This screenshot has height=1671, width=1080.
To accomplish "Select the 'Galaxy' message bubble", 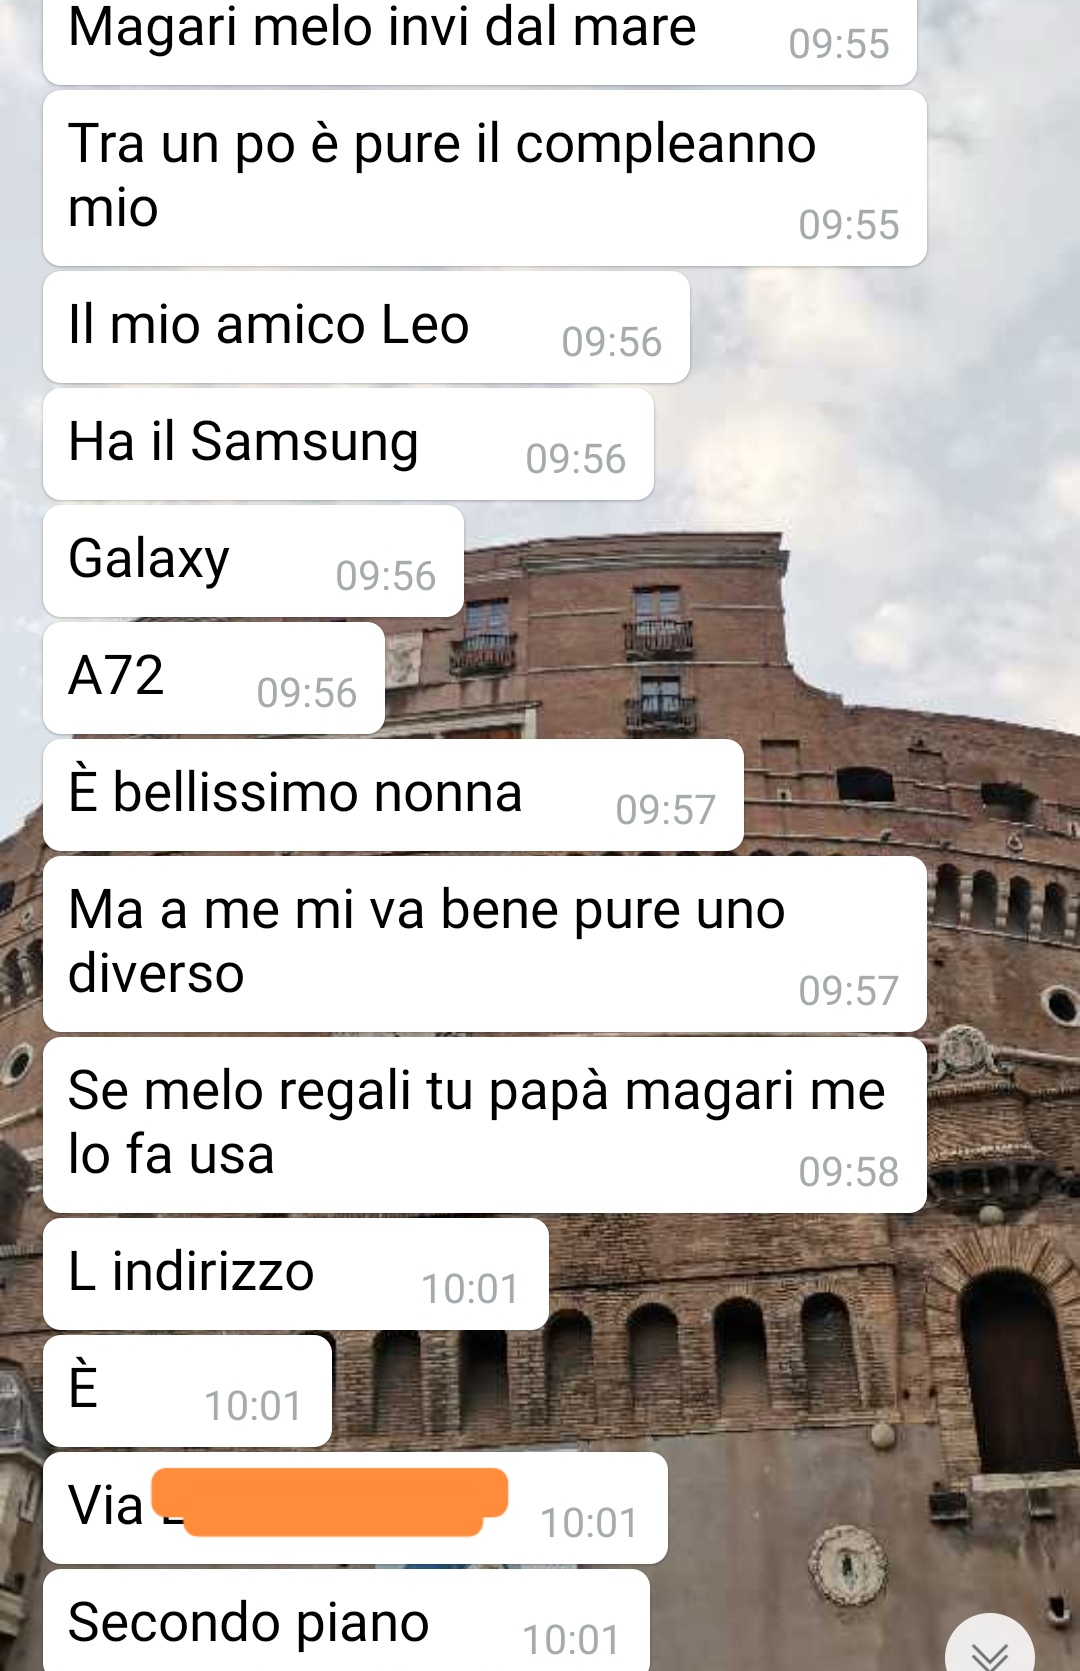I will pos(253,561).
